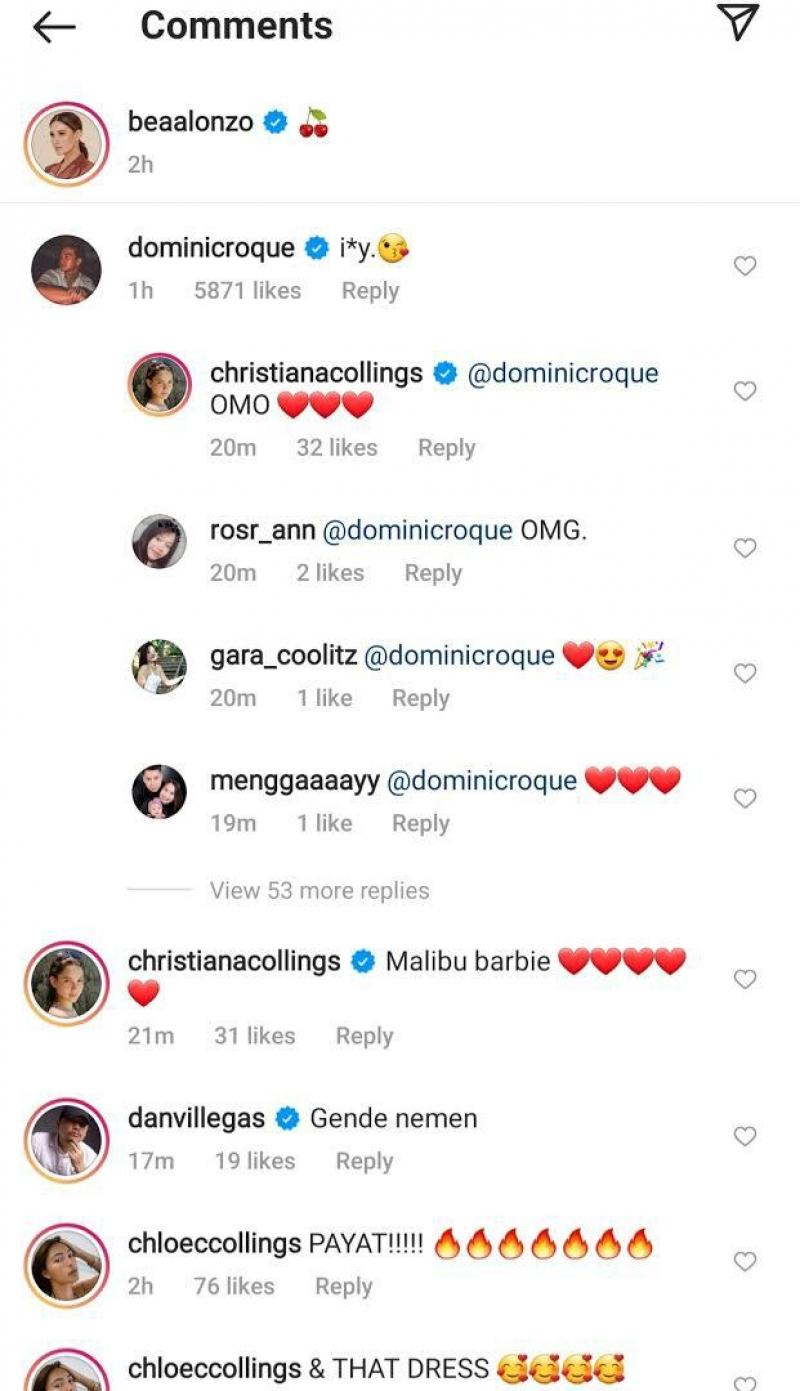Image resolution: width=800 pixels, height=1391 pixels.
Task: Open the @dominicroque mention in rosr_ann's reply
Action: click(x=417, y=530)
